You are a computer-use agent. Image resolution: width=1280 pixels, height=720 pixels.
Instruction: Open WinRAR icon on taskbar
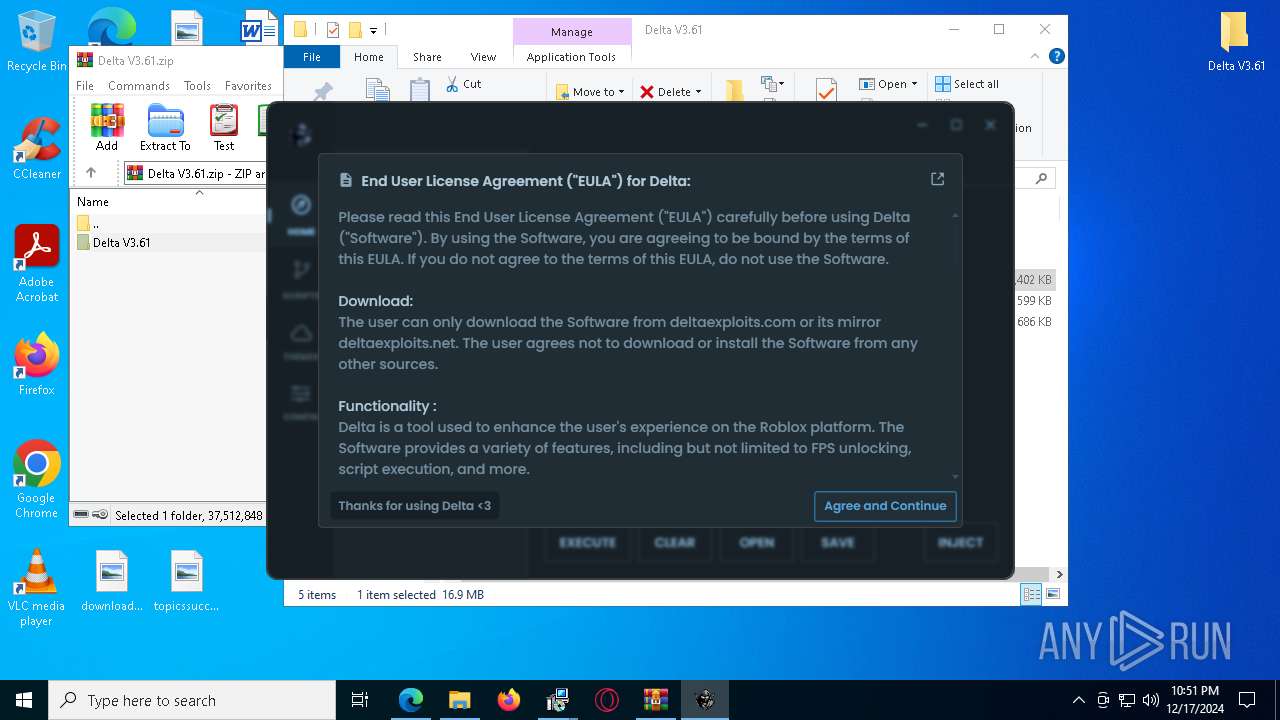[655, 700]
